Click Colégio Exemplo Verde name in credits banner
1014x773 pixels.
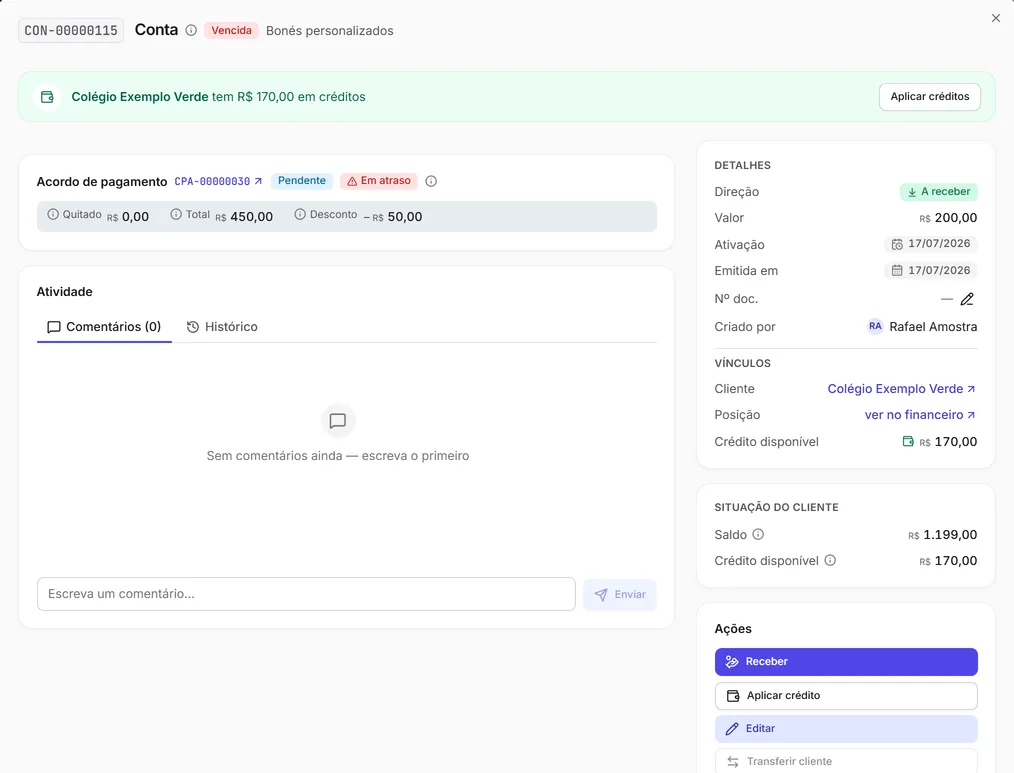coord(140,97)
